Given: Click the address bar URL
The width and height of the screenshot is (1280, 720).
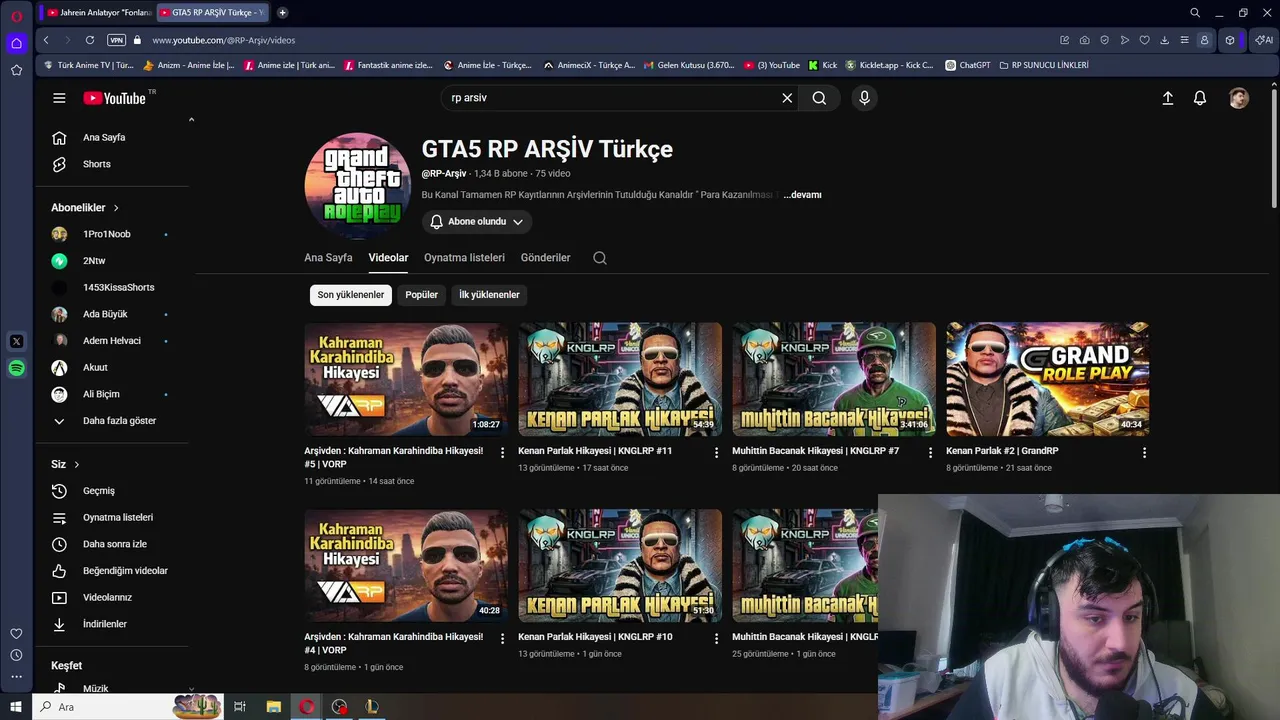Looking at the screenshot, I should (224, 40).
